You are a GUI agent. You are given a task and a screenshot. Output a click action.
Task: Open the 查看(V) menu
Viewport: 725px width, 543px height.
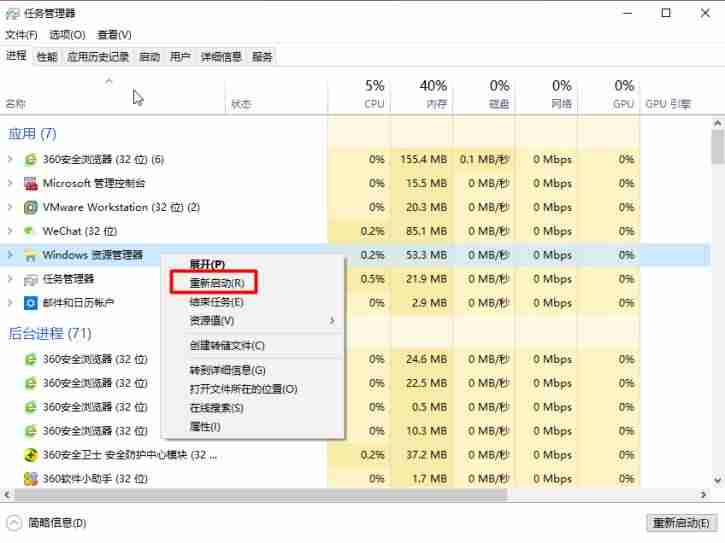point(114,35)
